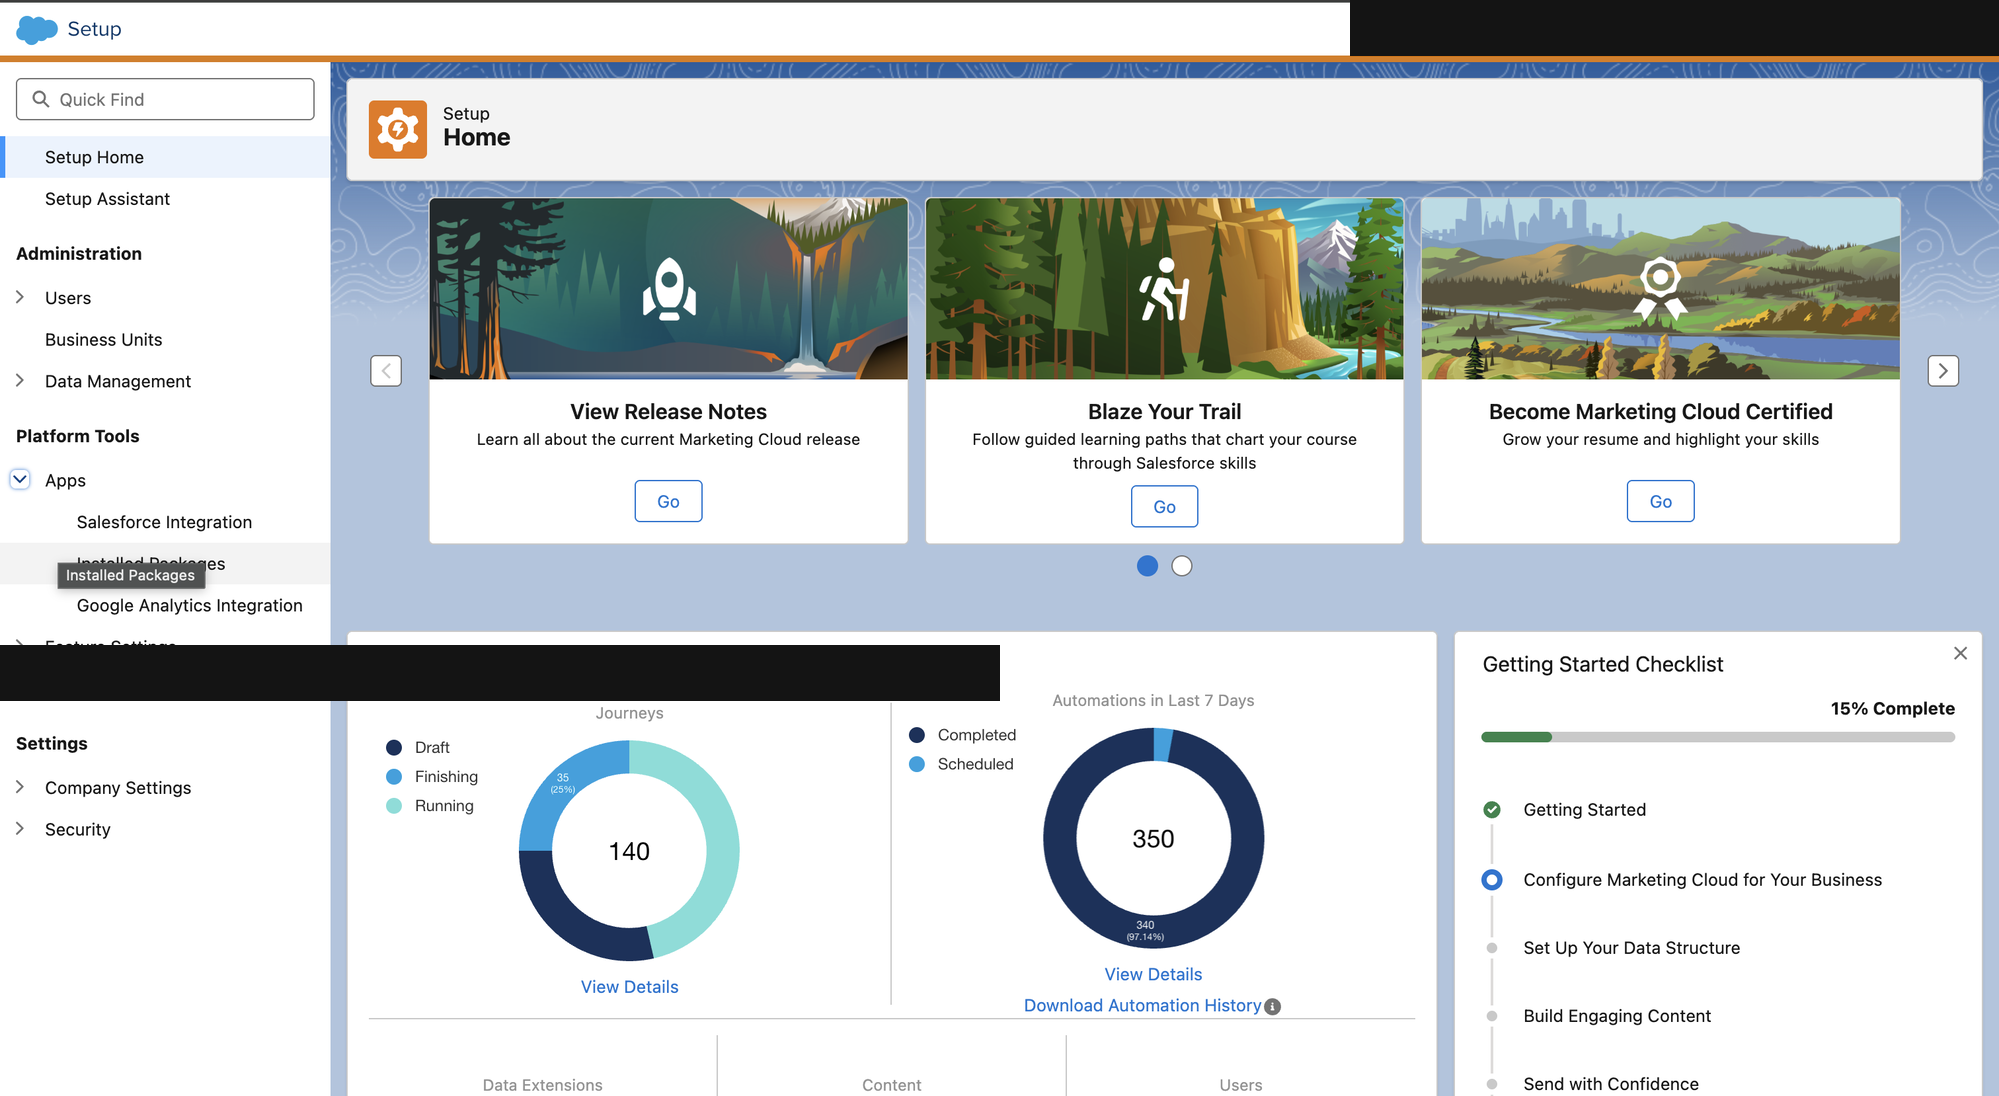Click the Content section heading

(891, 1085)
